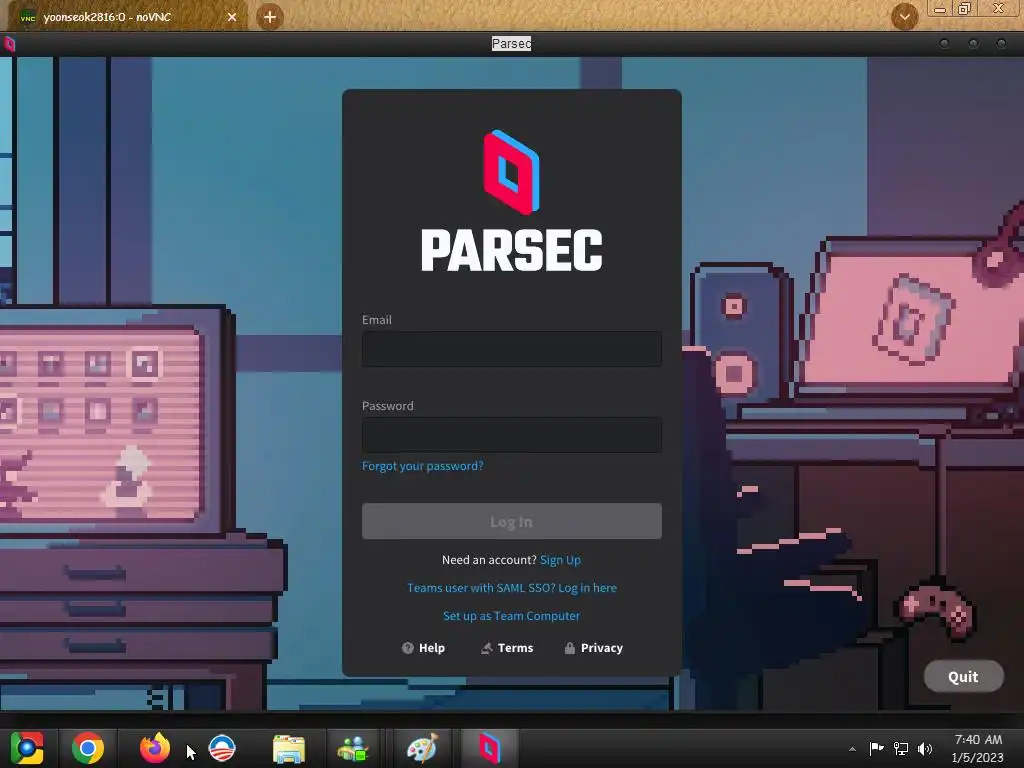
Task: Open a new browser tab with plus button
Action: point(270,17)
